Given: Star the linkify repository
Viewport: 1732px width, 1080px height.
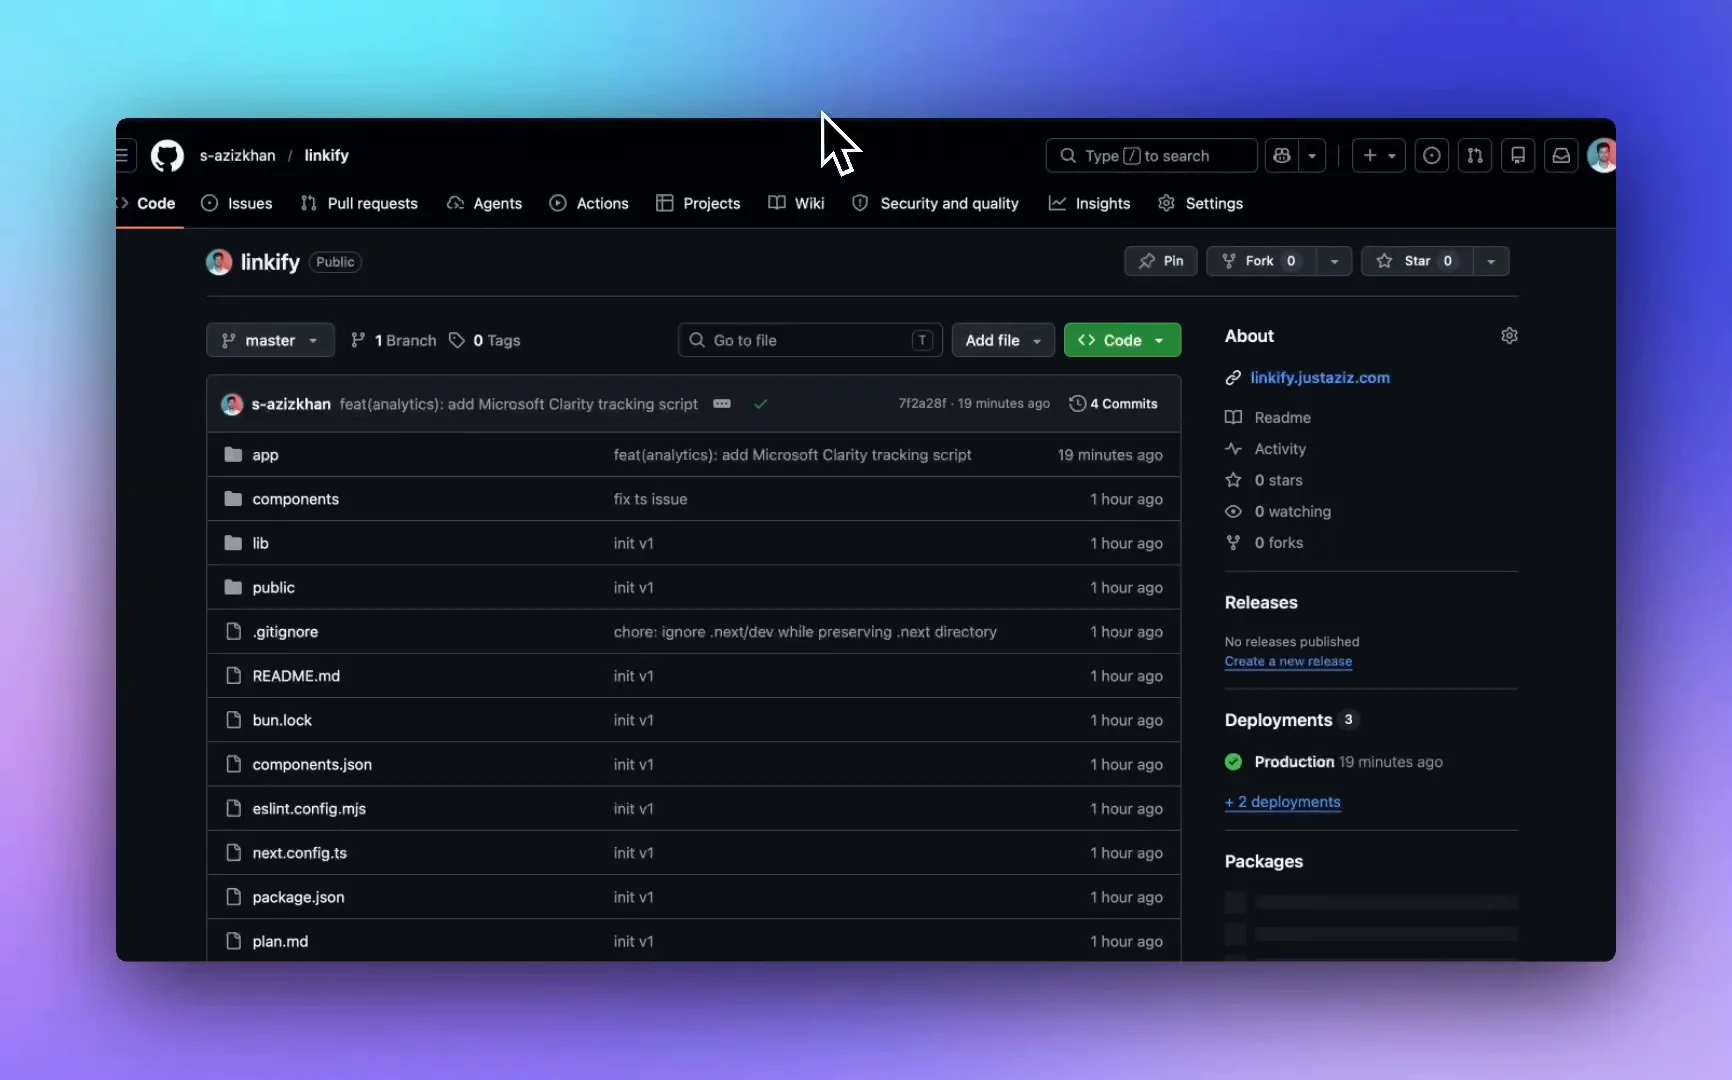Looking at the screenshot, I should point(1417,261).
